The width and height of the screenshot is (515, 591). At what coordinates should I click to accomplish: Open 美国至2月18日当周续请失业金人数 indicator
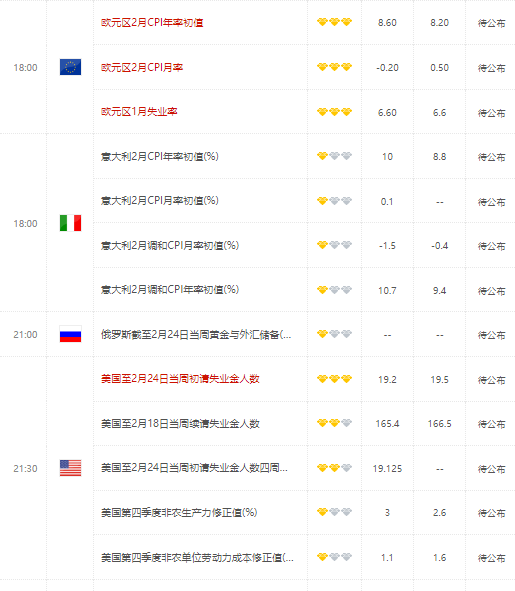(x=180, y=424)
